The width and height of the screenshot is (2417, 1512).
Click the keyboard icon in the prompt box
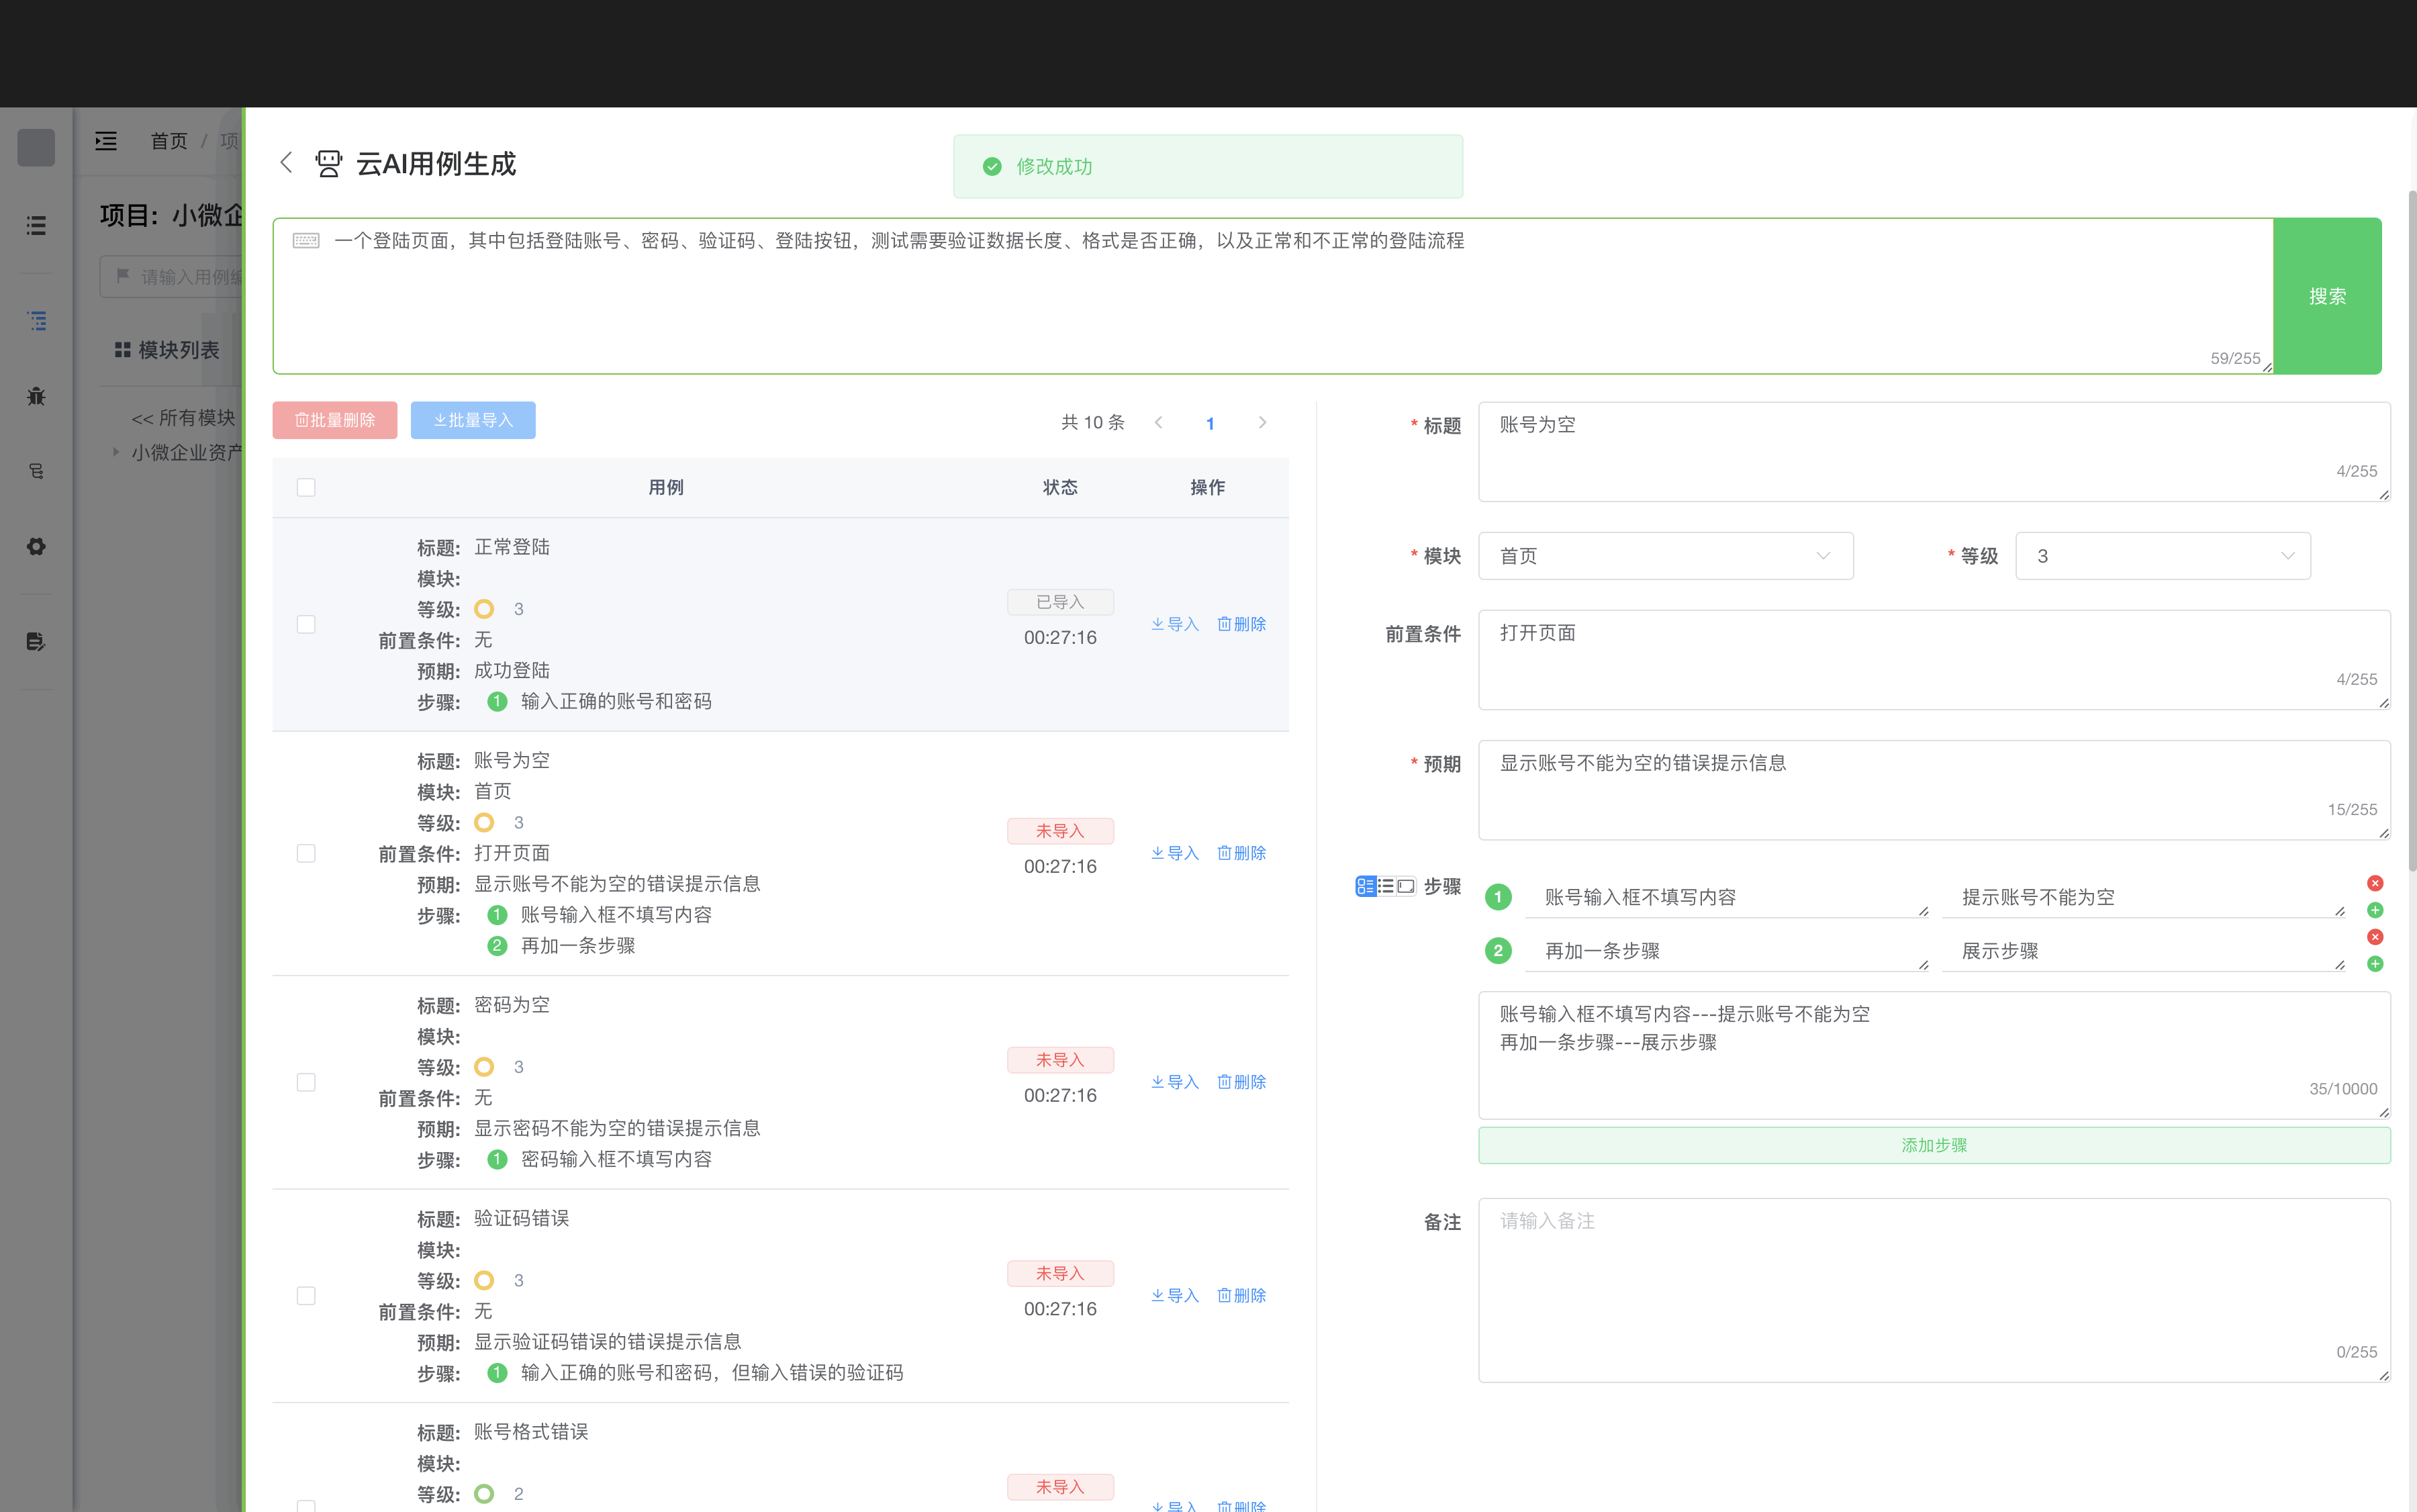[306, 240]
